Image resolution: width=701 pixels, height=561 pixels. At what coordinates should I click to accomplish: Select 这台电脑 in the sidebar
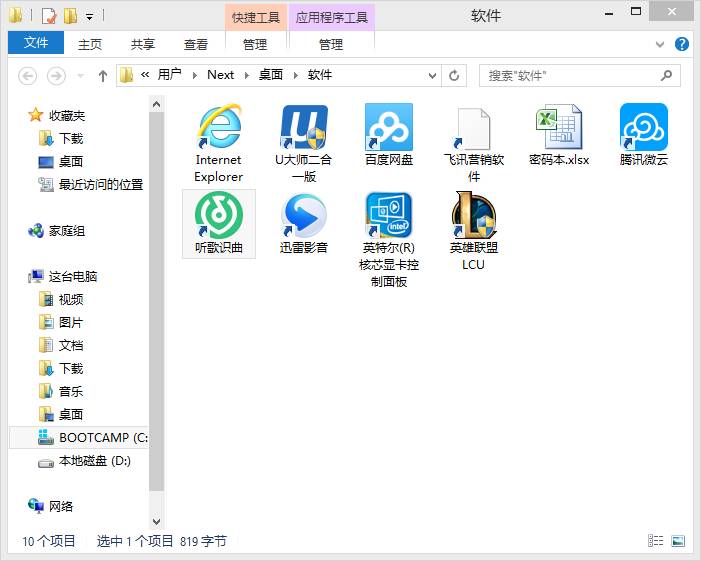(63, 276)
